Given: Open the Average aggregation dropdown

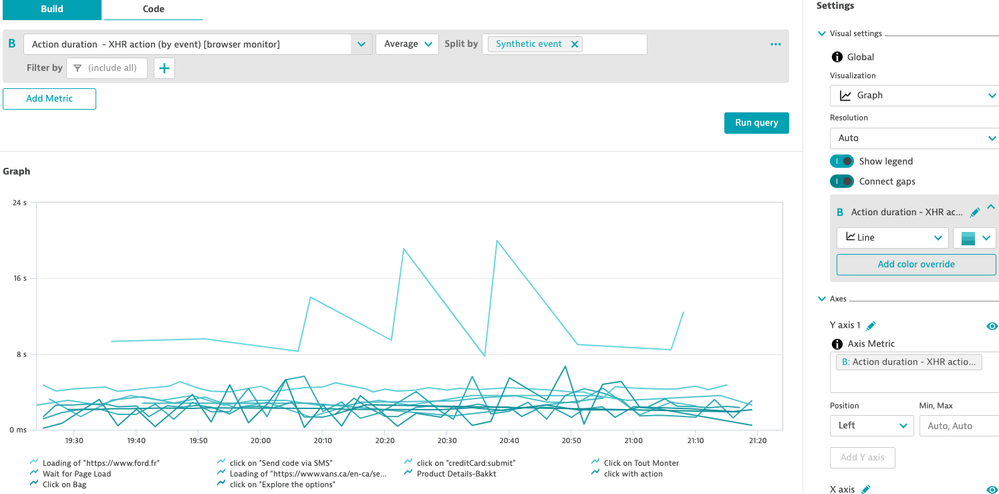Looking at the screenshot, I should 407,44.
